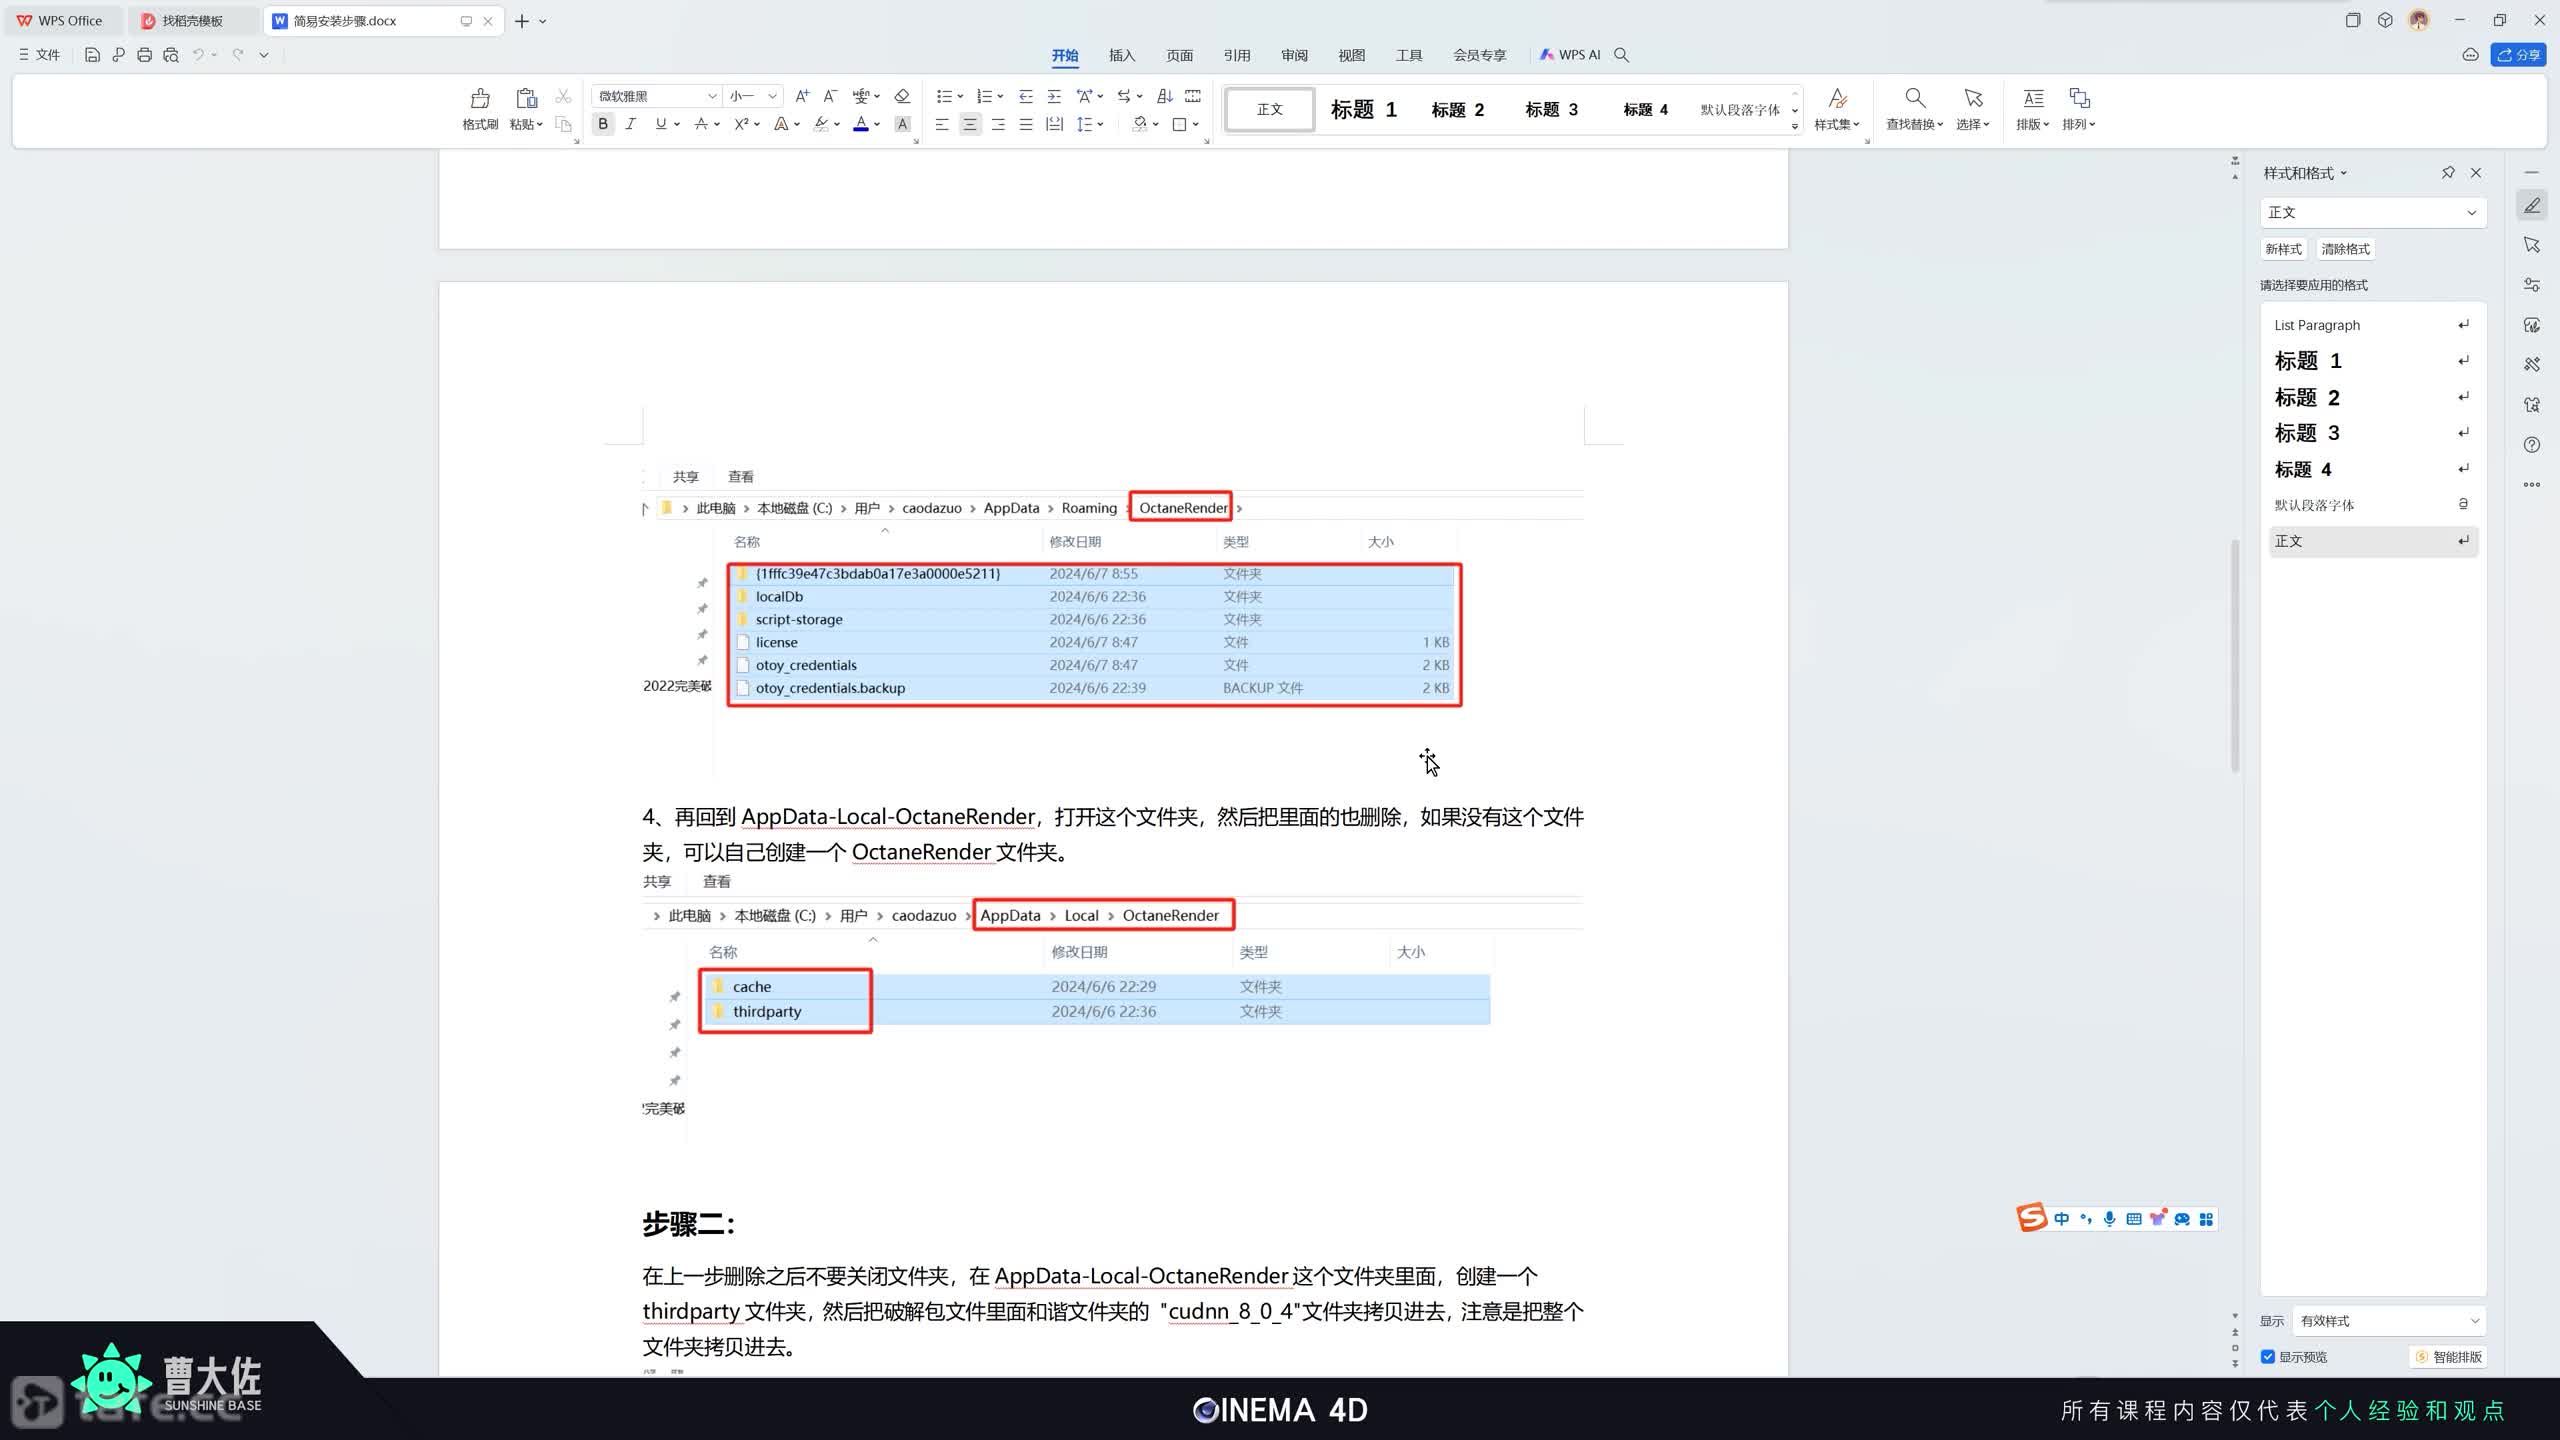2560x1440 pixels.
Task: Select center alignment icon
Action: [969, 124]
